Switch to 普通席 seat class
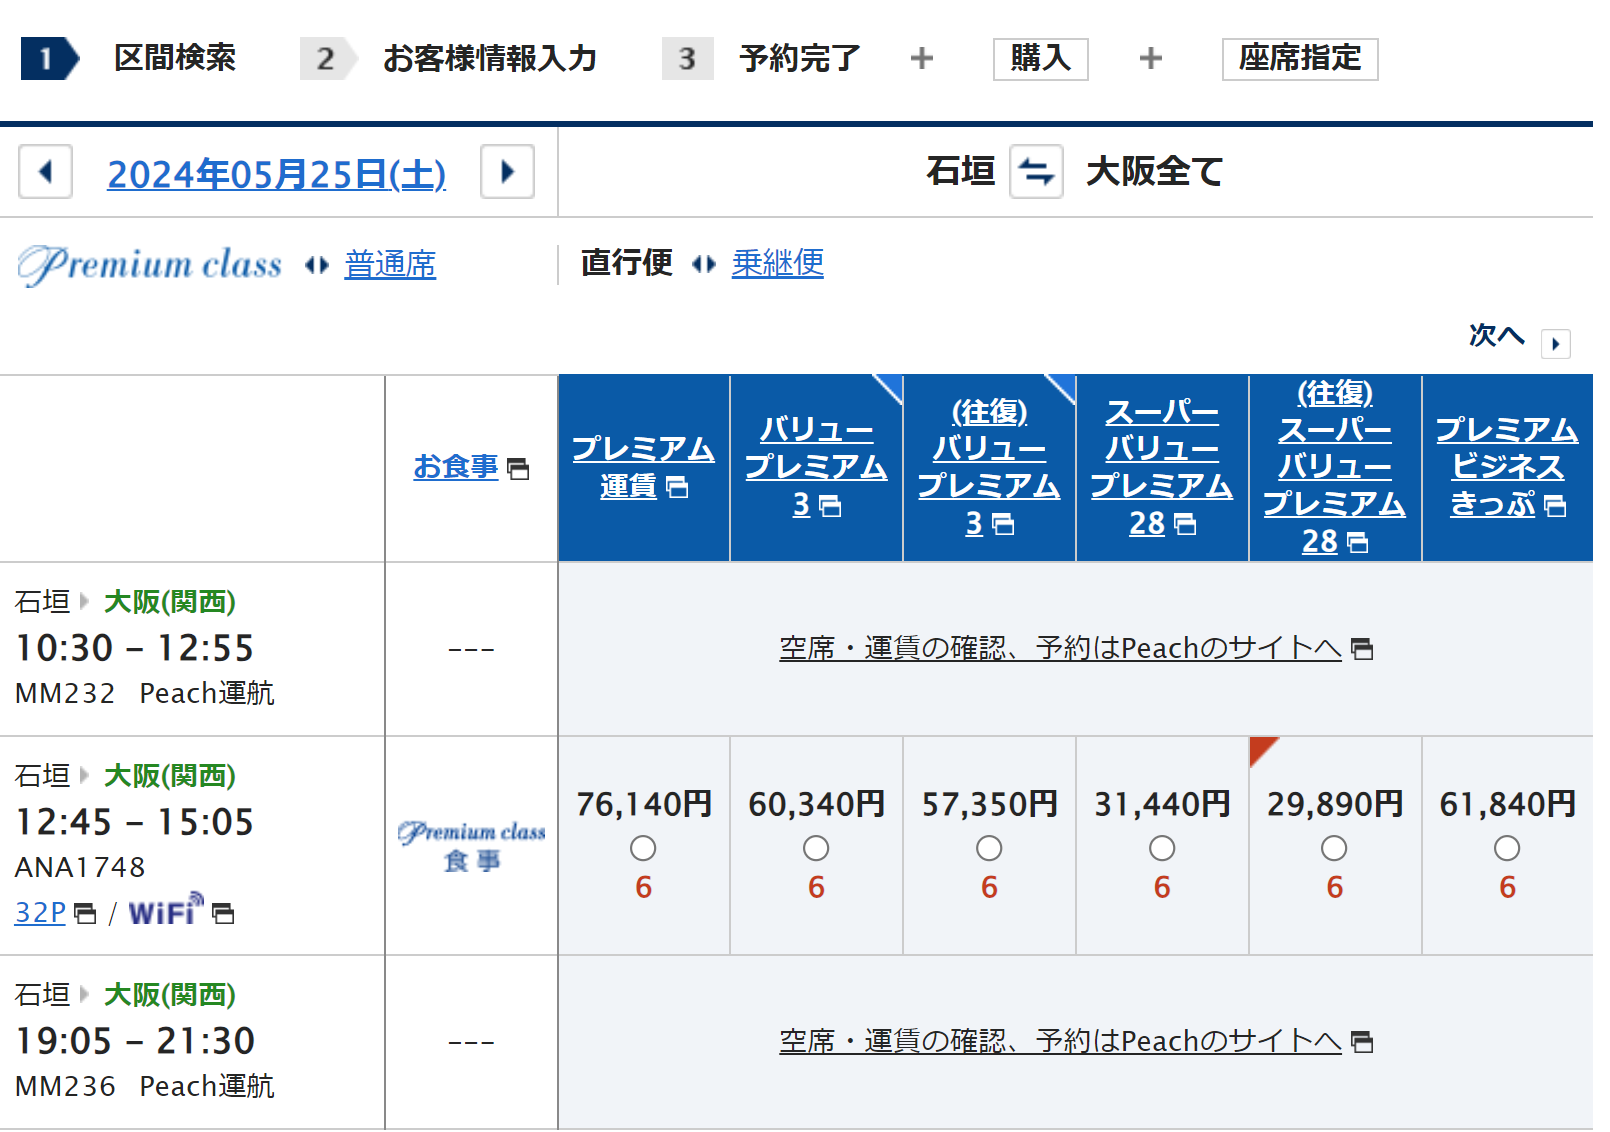Image resolution: width=1610 pixels, height=1132 pixels. tap(390, 264)
